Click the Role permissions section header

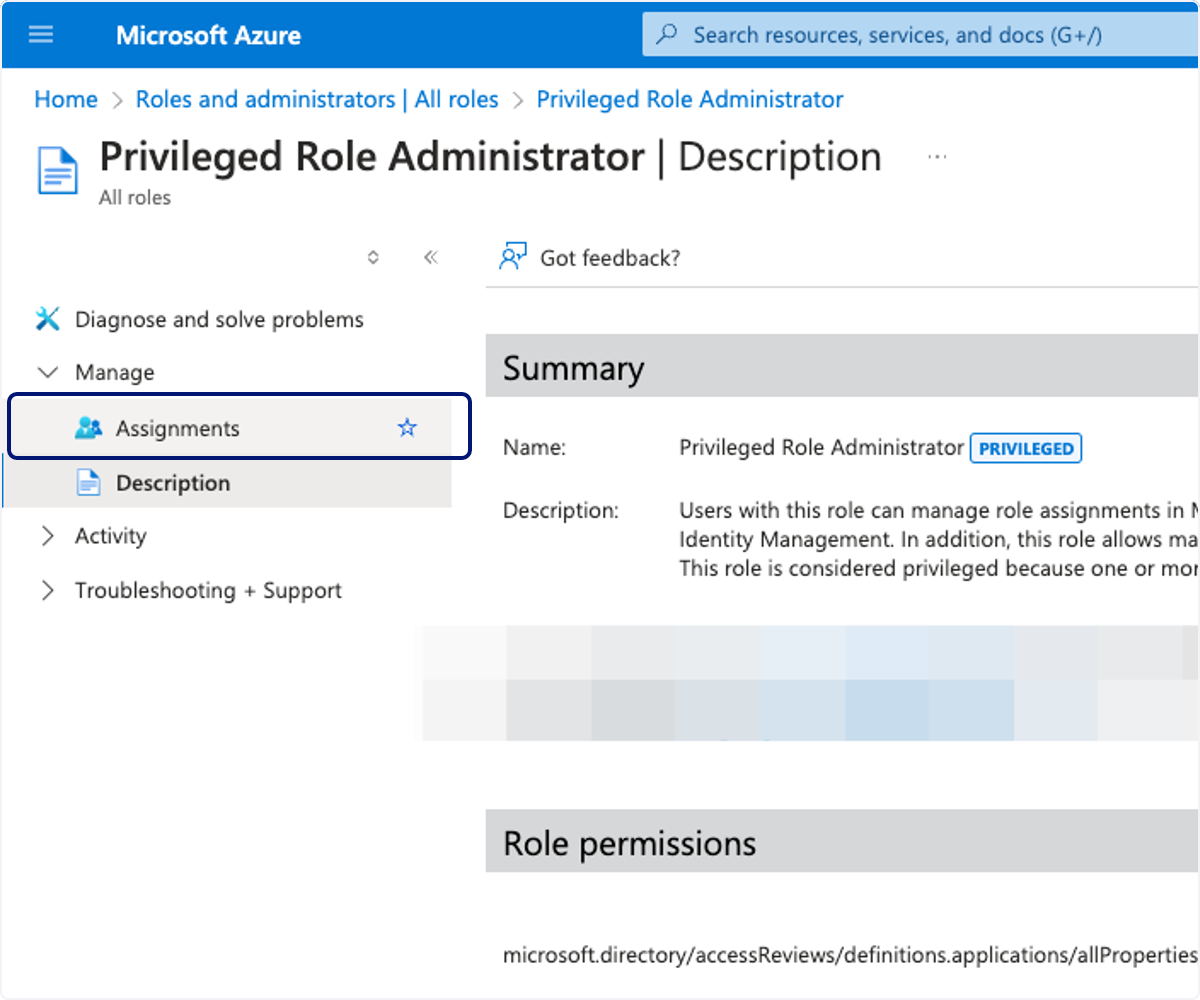[842, 842]
